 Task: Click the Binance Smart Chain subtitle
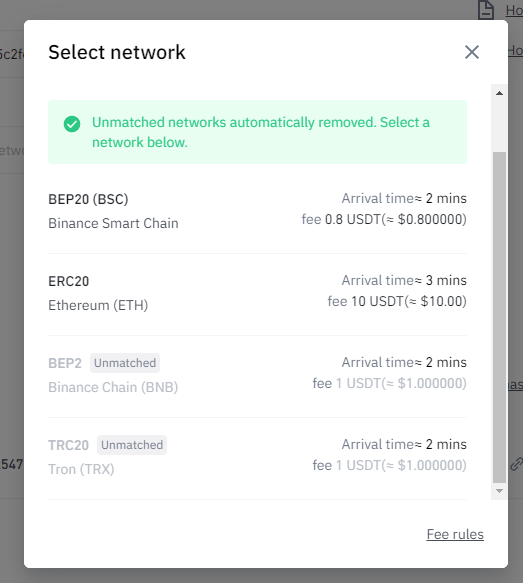113,223
